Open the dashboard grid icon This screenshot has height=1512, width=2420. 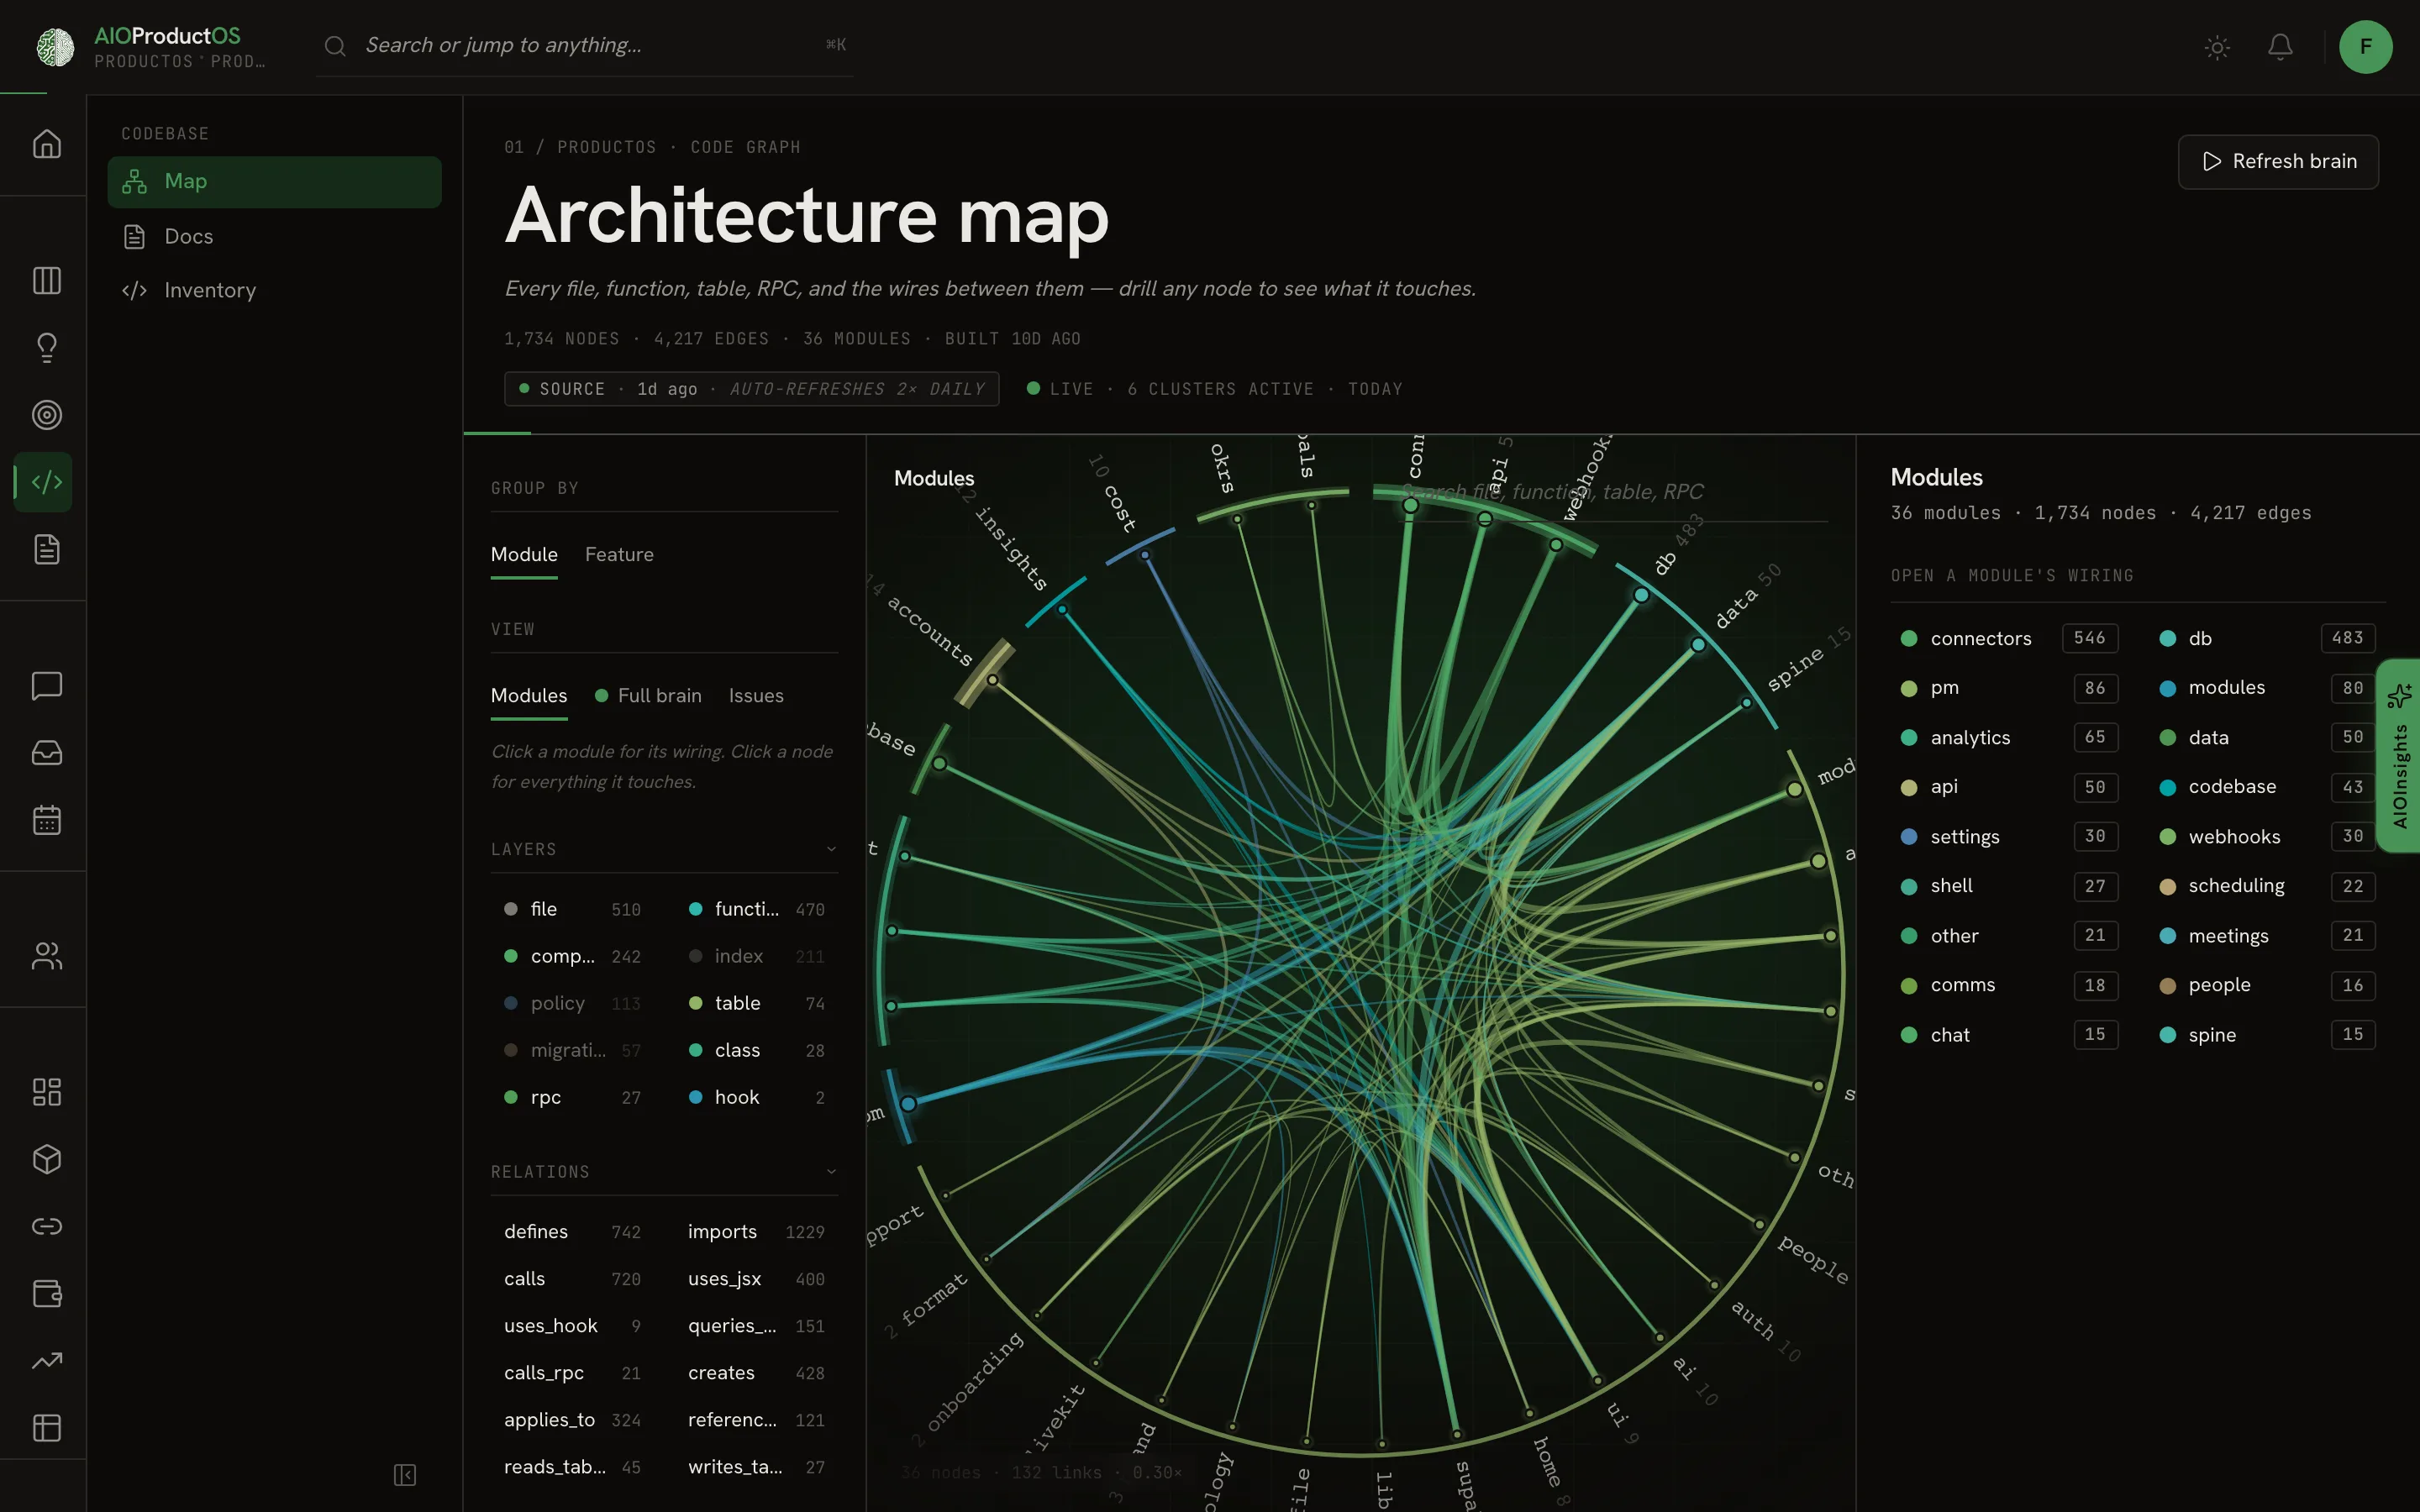(x=46, y=1092)
